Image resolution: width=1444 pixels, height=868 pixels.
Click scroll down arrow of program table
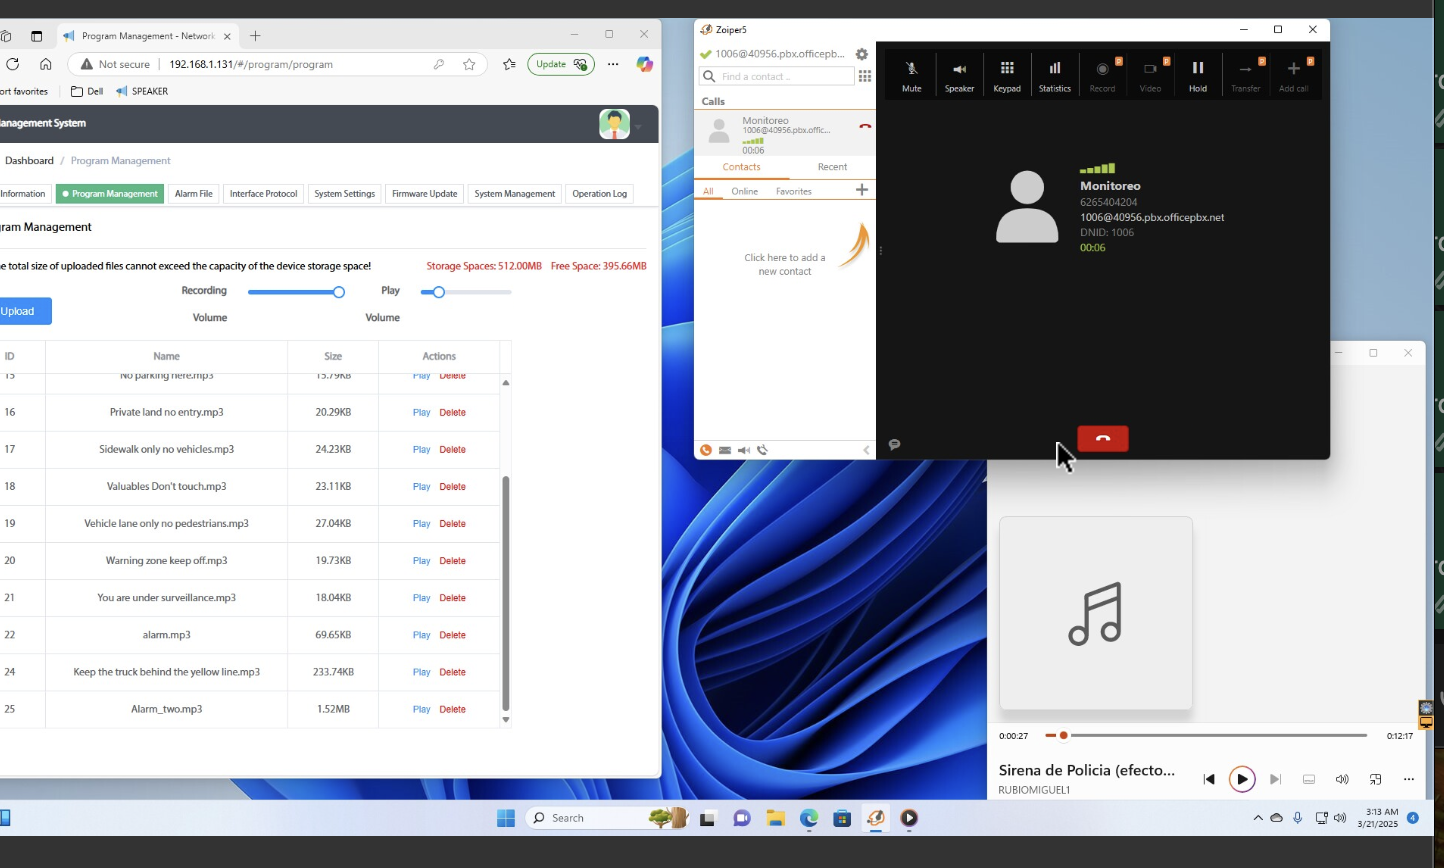tap(505, 719)
